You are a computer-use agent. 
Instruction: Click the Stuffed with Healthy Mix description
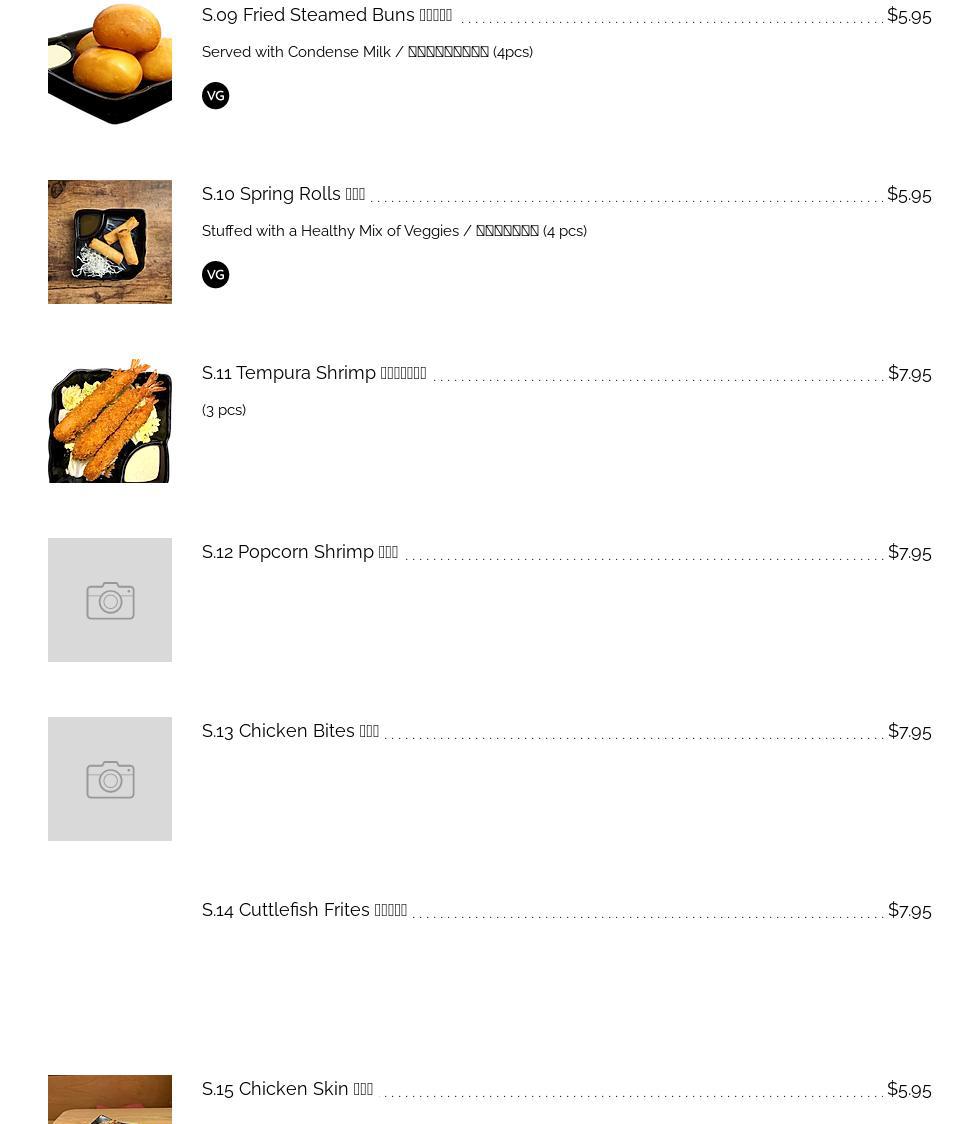coord(394,231)
